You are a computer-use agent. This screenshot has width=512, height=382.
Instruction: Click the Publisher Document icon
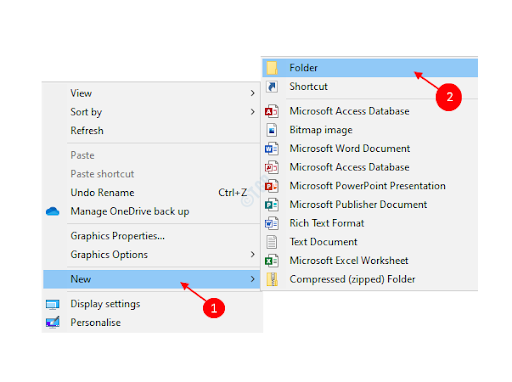tap(272, 205)
